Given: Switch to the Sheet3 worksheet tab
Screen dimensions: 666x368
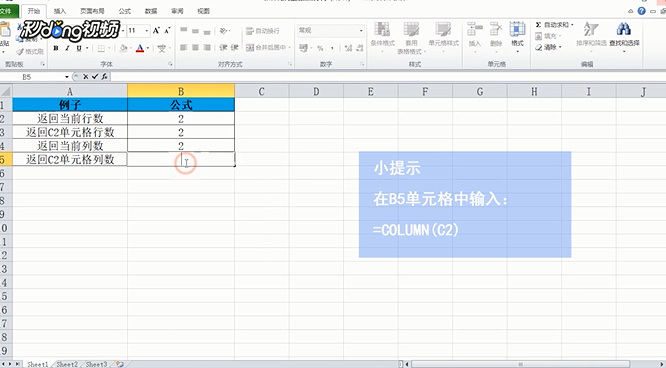Looking at the screenshot, I should [96, 364].
